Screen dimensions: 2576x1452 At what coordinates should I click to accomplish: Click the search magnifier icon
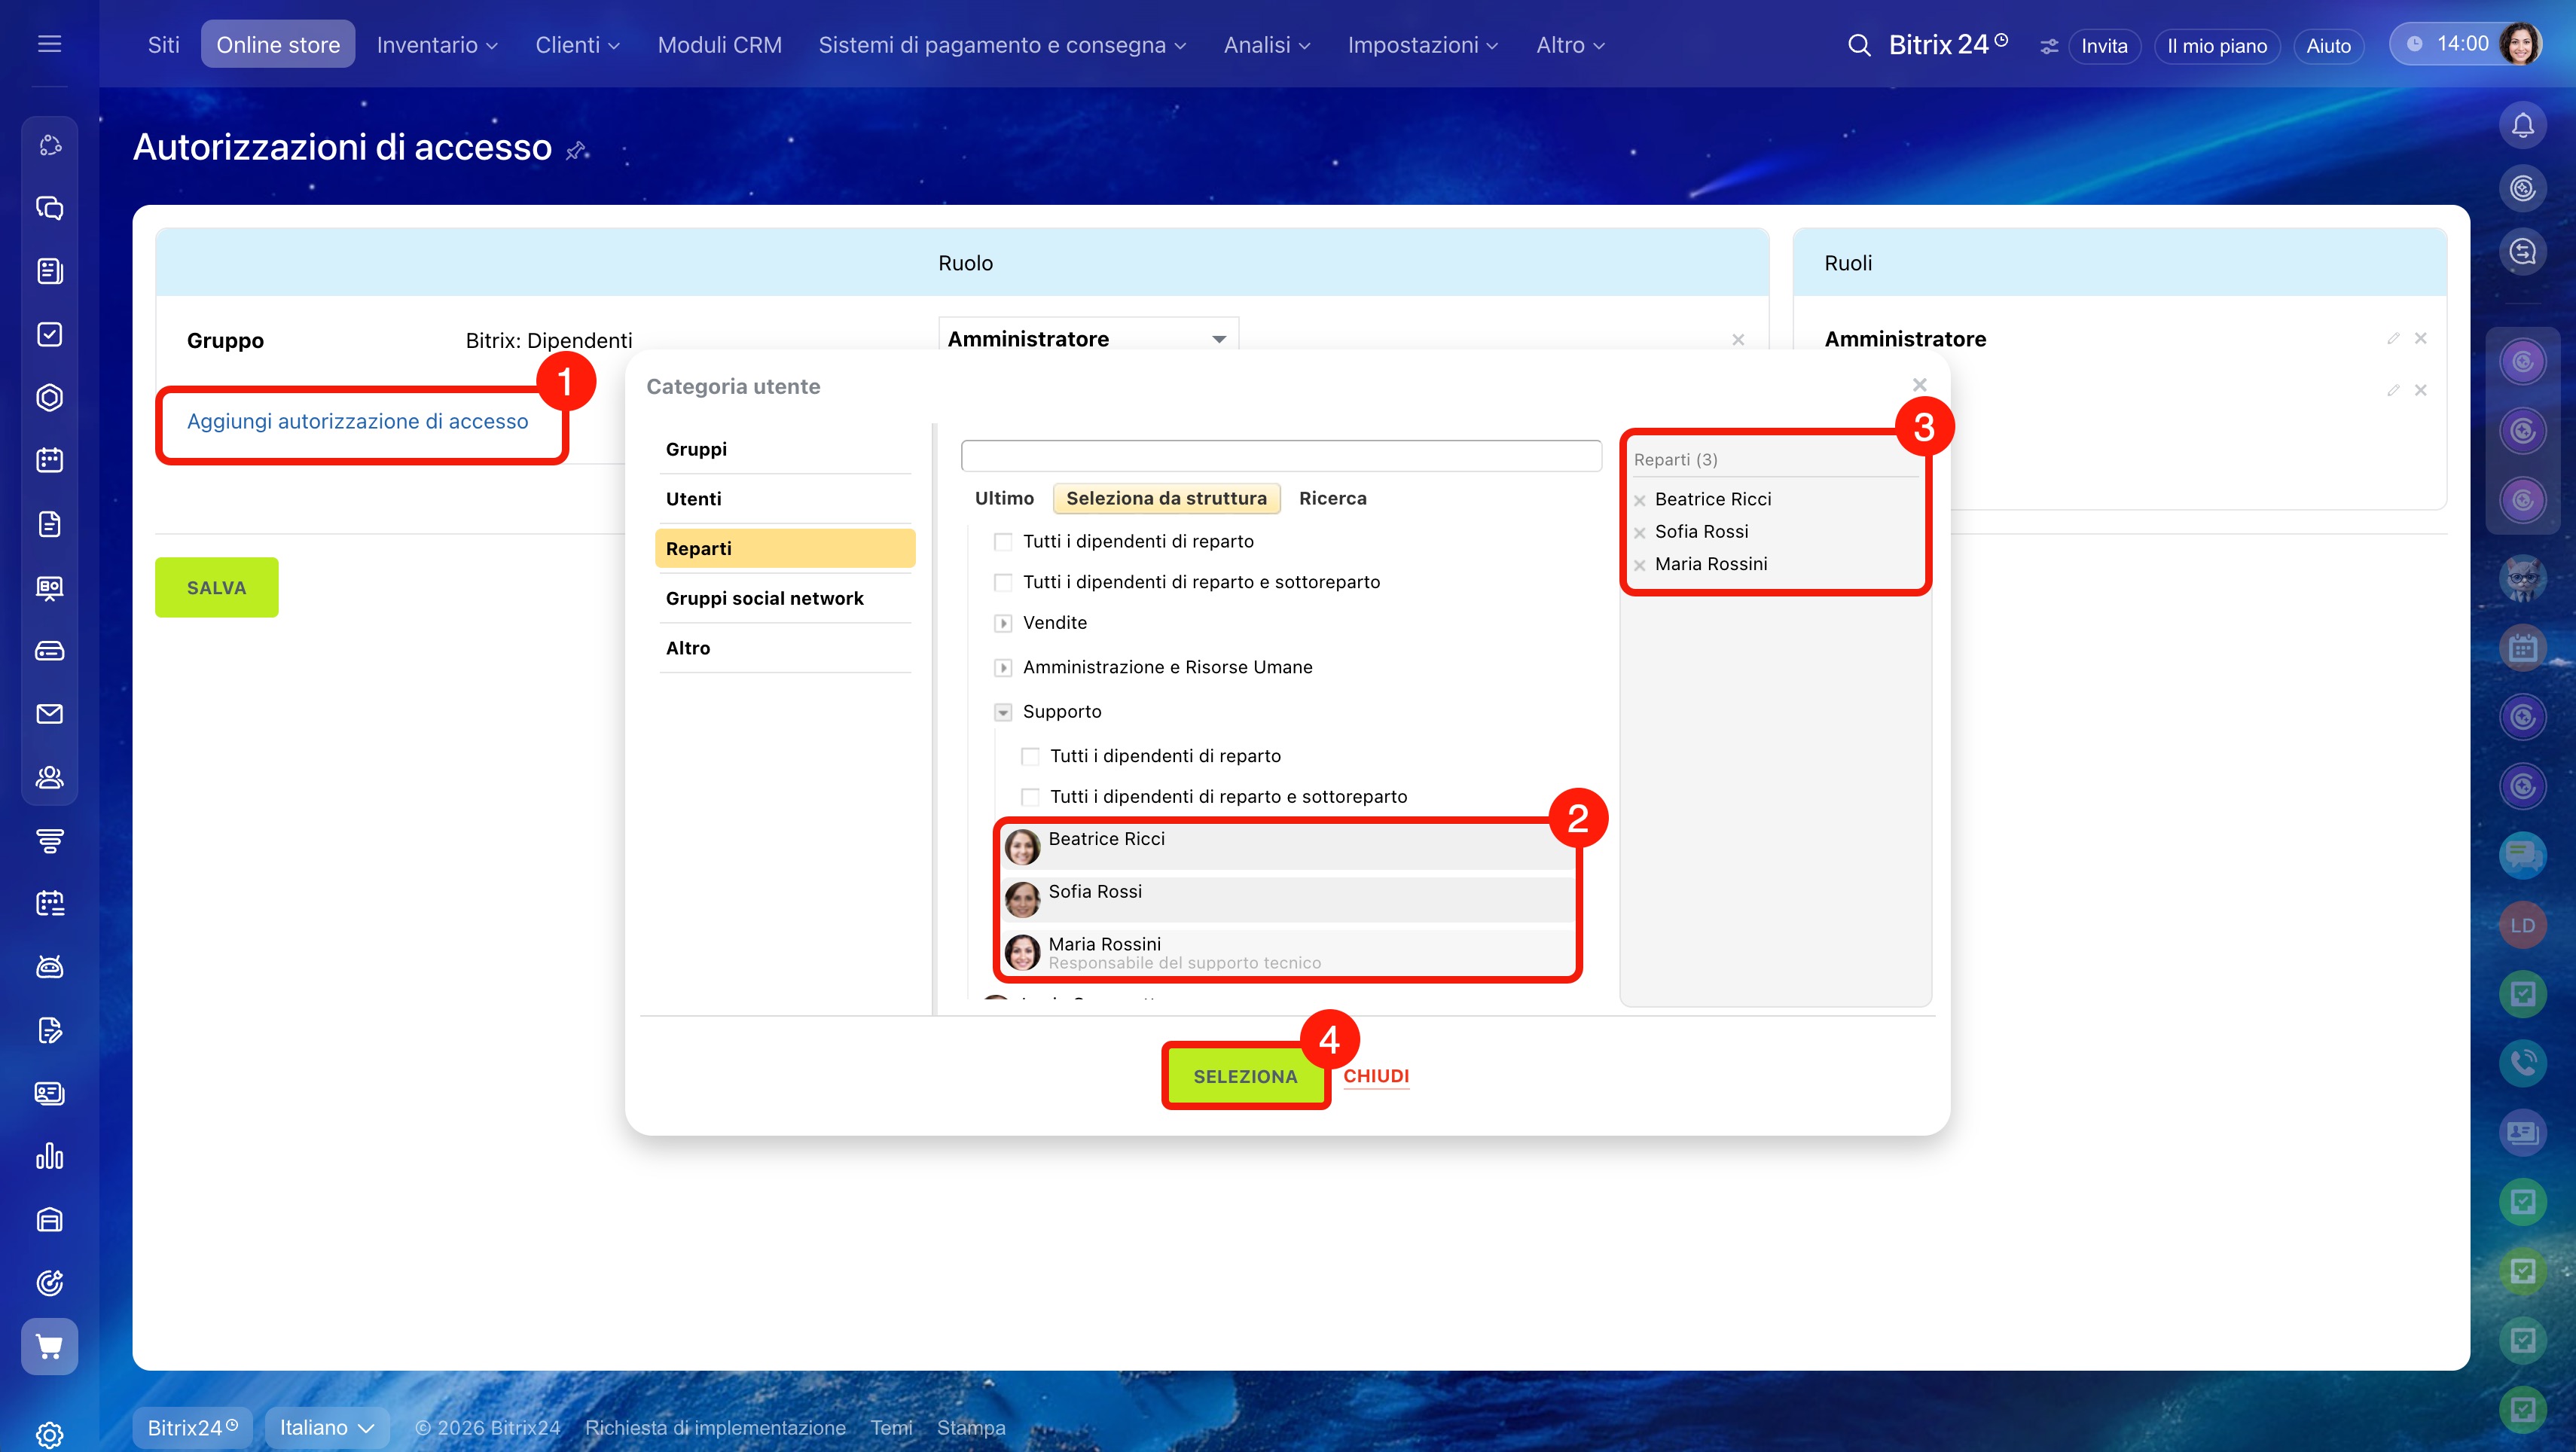[x=1858, y=45]
